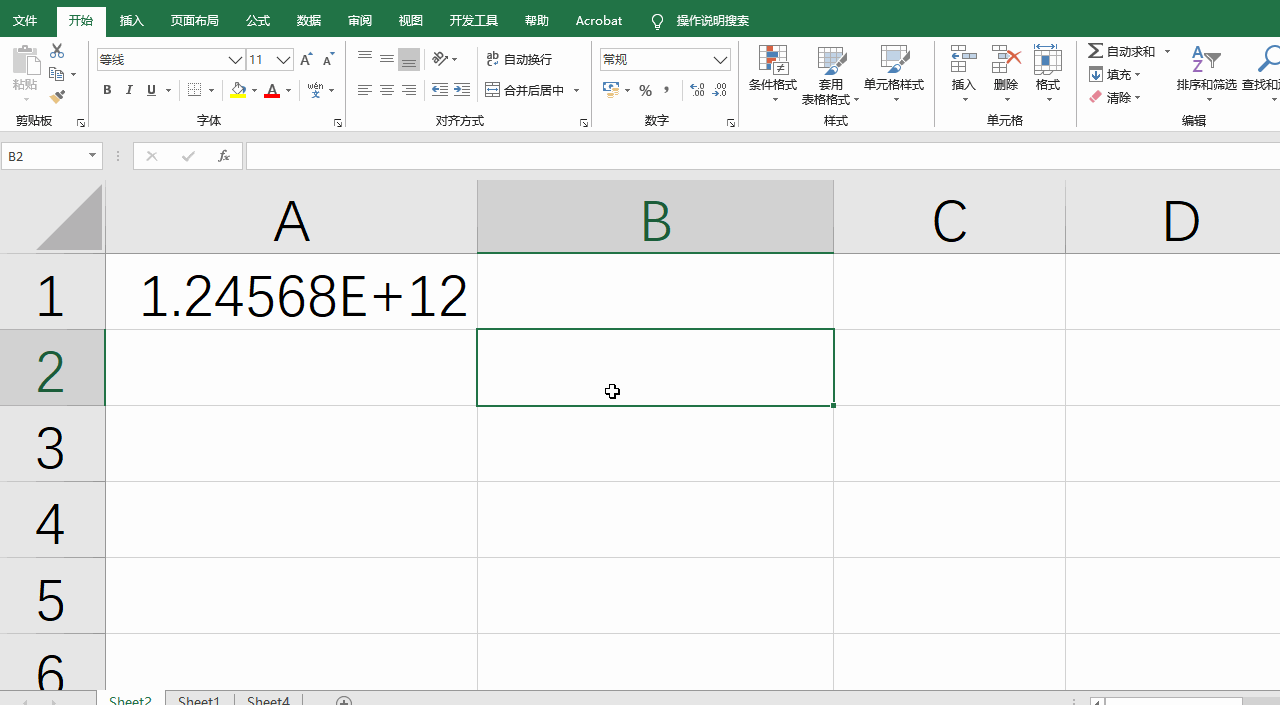Open 填充 fill dropdown
The image size is (1280, 705).
click(1115, 74)
